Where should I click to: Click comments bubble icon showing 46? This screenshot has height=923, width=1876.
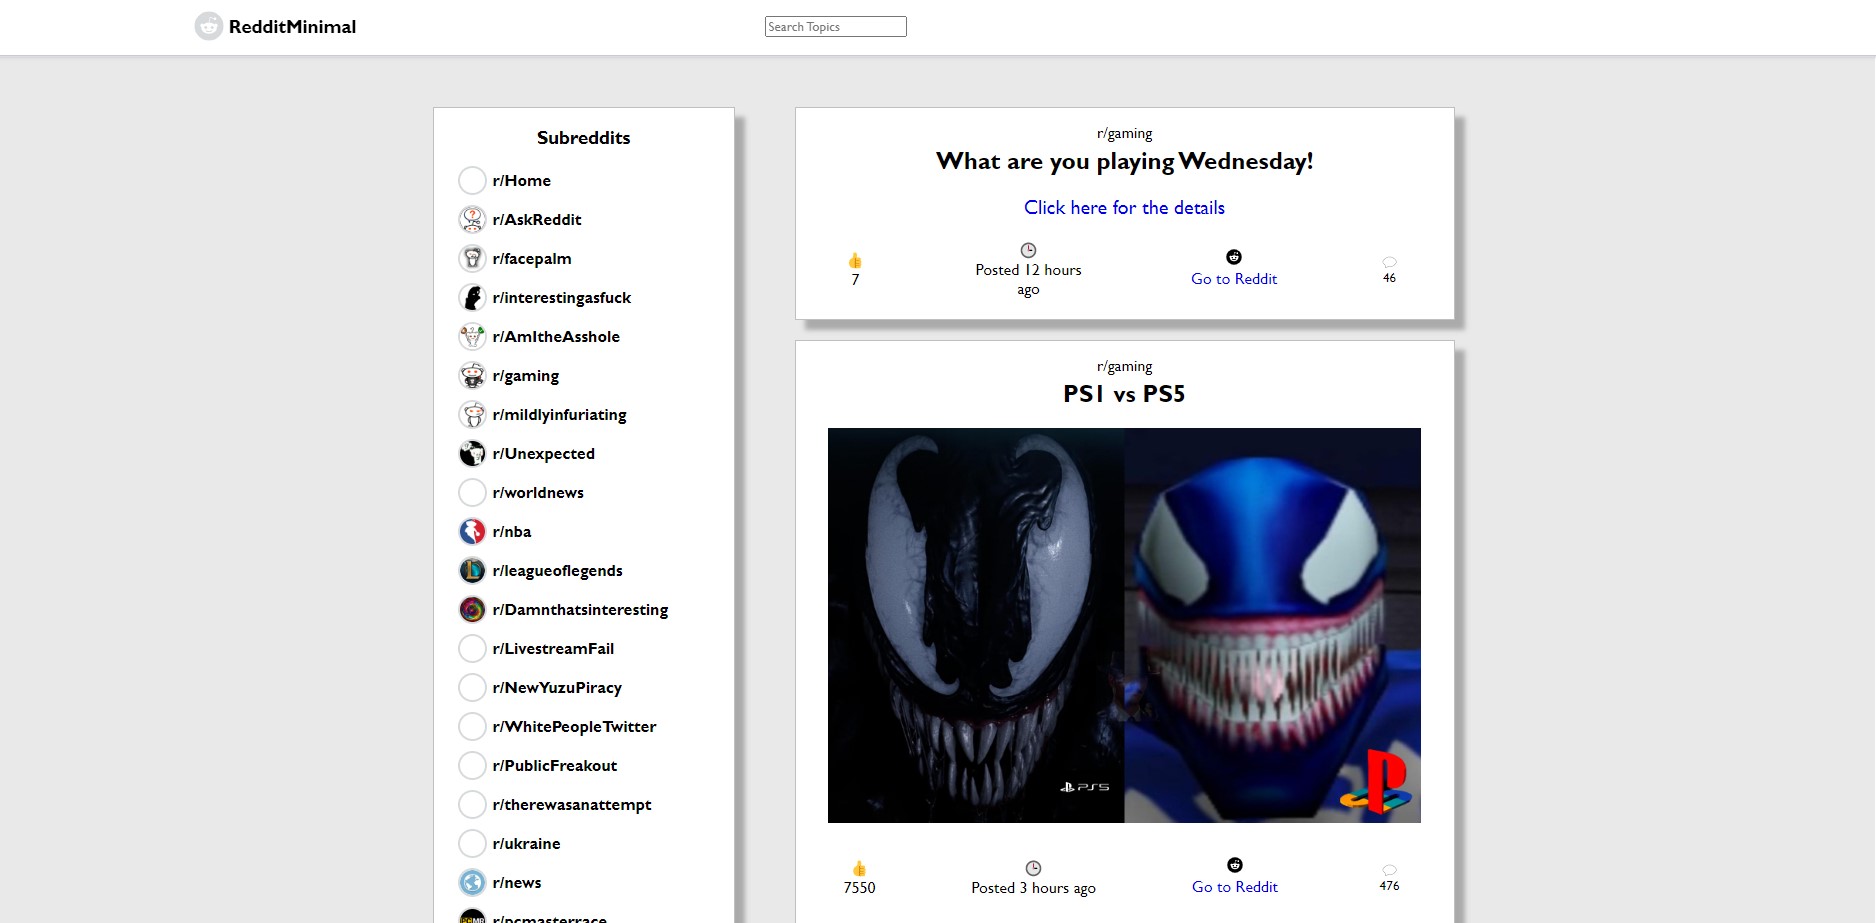1389,262
